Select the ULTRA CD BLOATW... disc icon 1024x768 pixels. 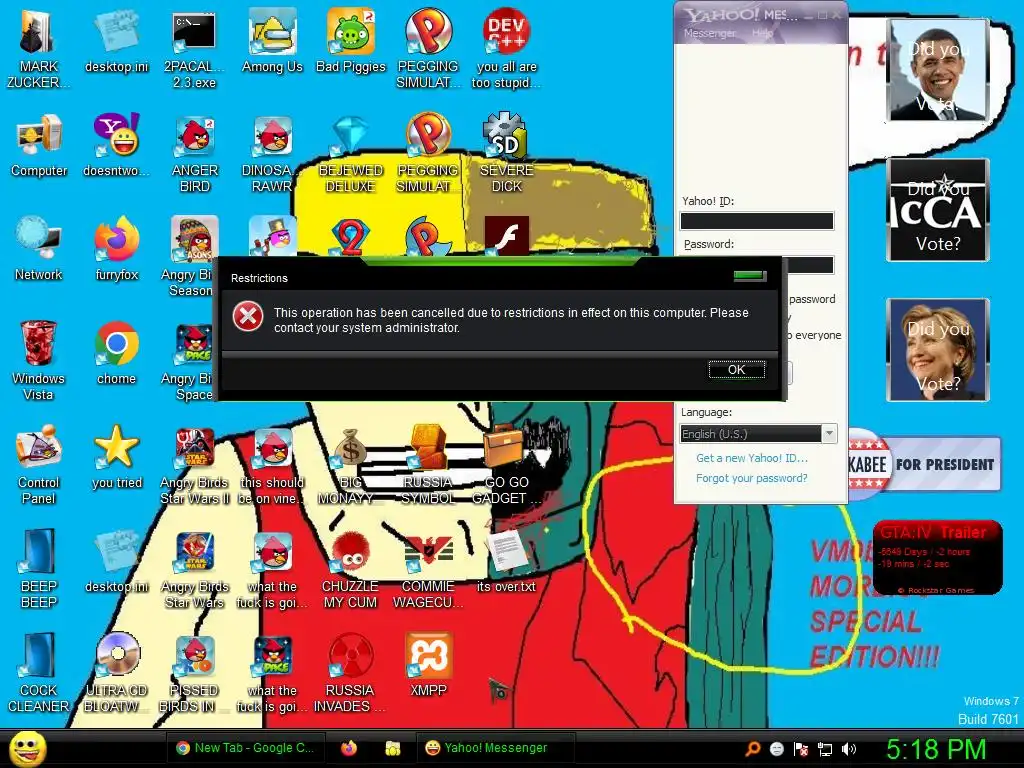(117, 672)
